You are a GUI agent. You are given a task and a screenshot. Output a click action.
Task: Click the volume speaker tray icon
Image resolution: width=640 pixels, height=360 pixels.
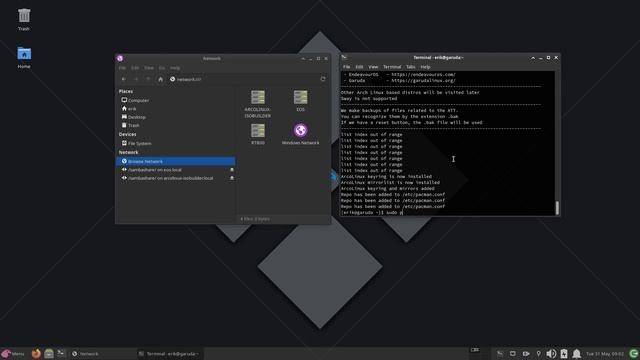click(x=551, y=353)
